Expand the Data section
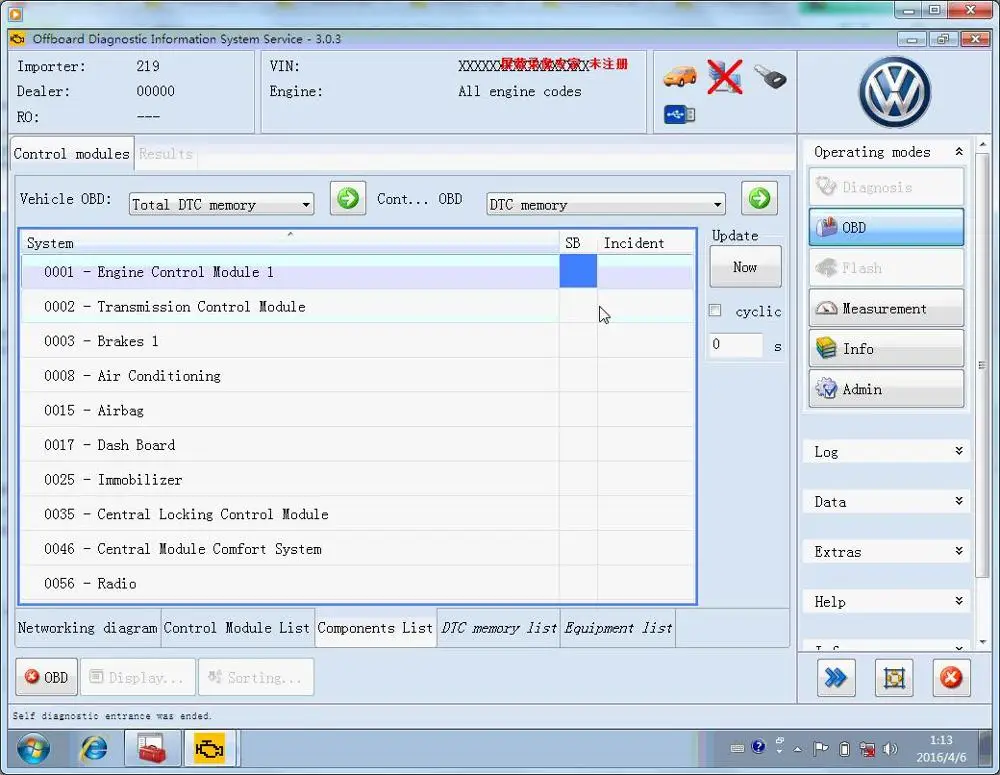The image size is (1000, 775). (885, 501)
